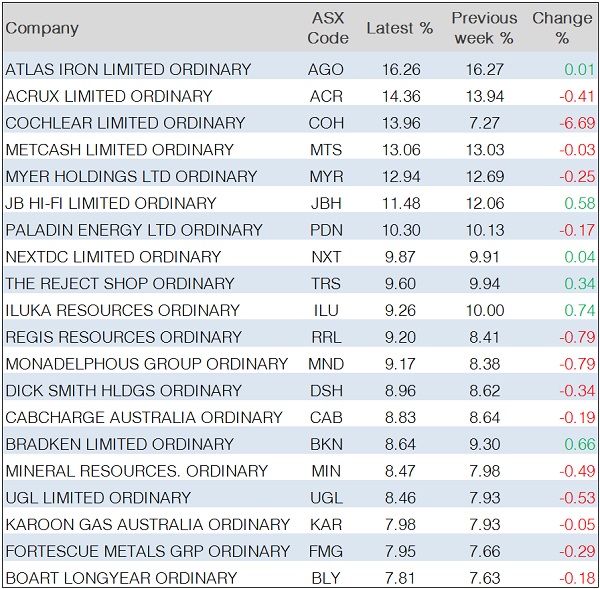Viewport: 600px width, 589px height.
Task: Click the green 0.74 change for Iluka
Action: [x=579, y=310]
